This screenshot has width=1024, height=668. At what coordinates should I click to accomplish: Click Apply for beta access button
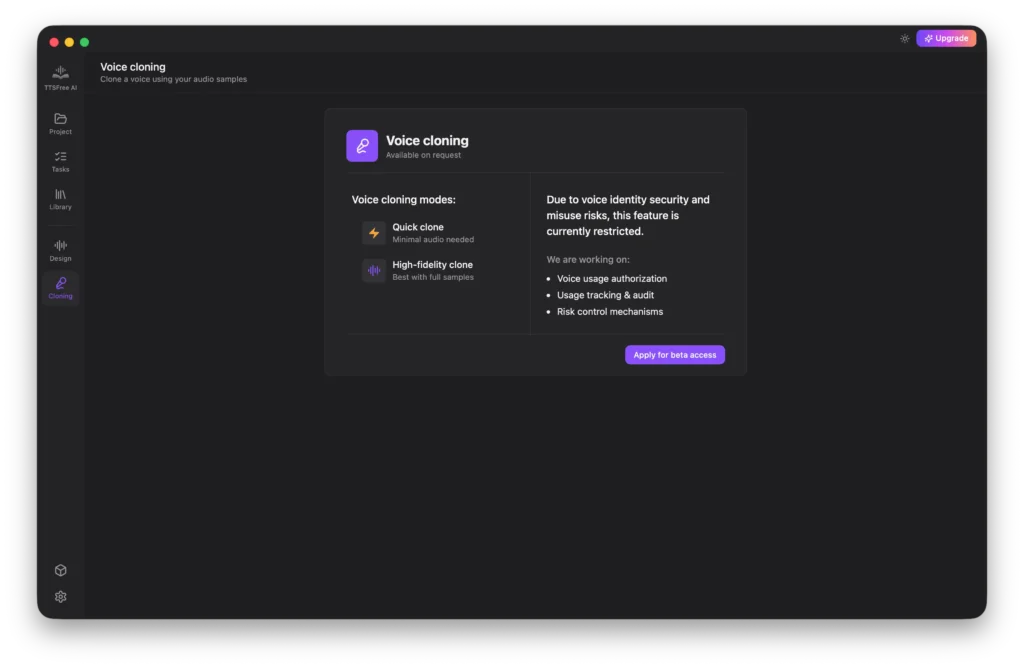tap(675, 355)
